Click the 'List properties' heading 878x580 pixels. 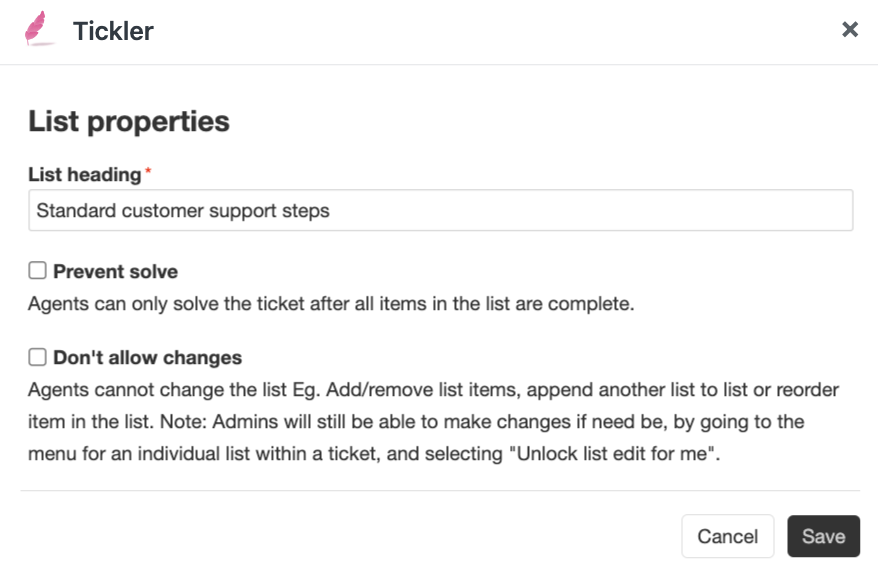(x=129, y=121)
